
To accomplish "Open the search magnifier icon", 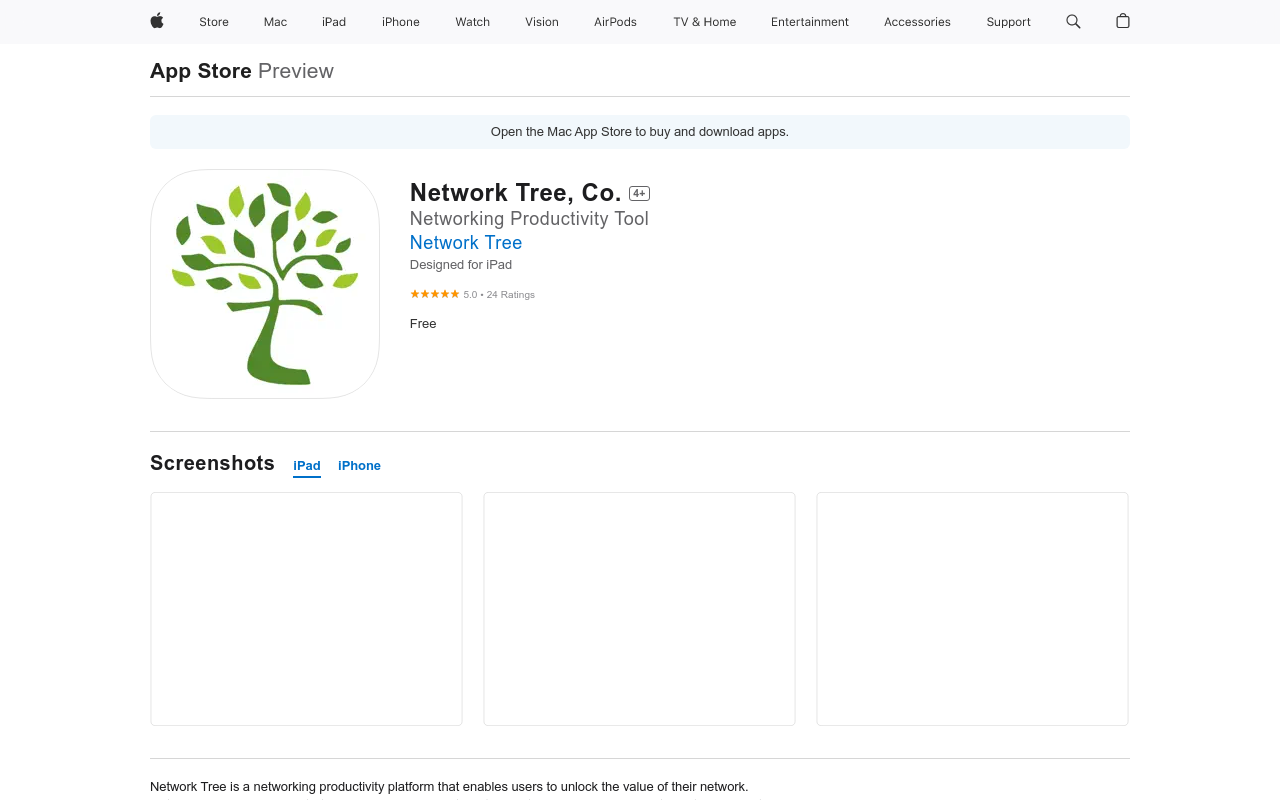I will tap(1073, 21).
